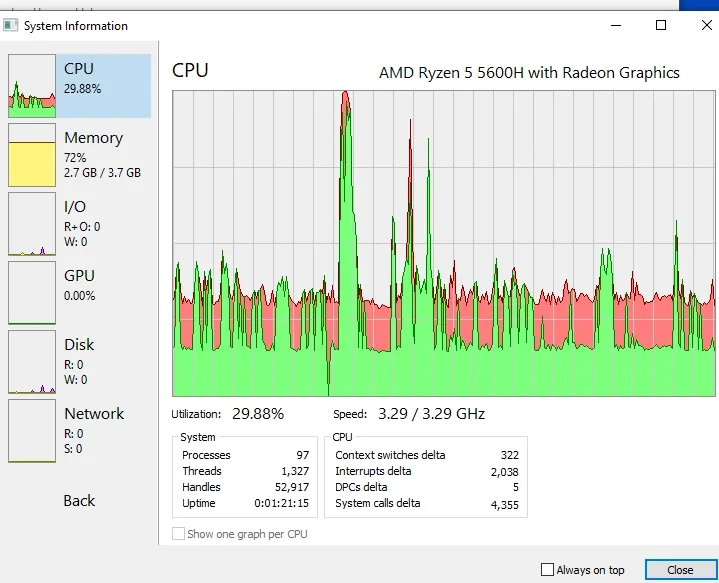The height and width of the screenshot is (583, 719).
Task: Click AMD Ryzen 5 5600H processor name
Action: (x=529, y=73)
